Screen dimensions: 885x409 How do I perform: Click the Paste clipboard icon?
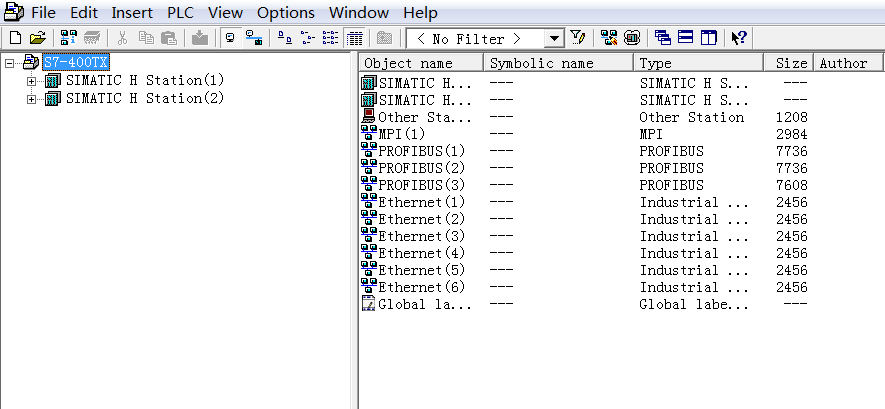pyautogui.click(x=169, y=38)
